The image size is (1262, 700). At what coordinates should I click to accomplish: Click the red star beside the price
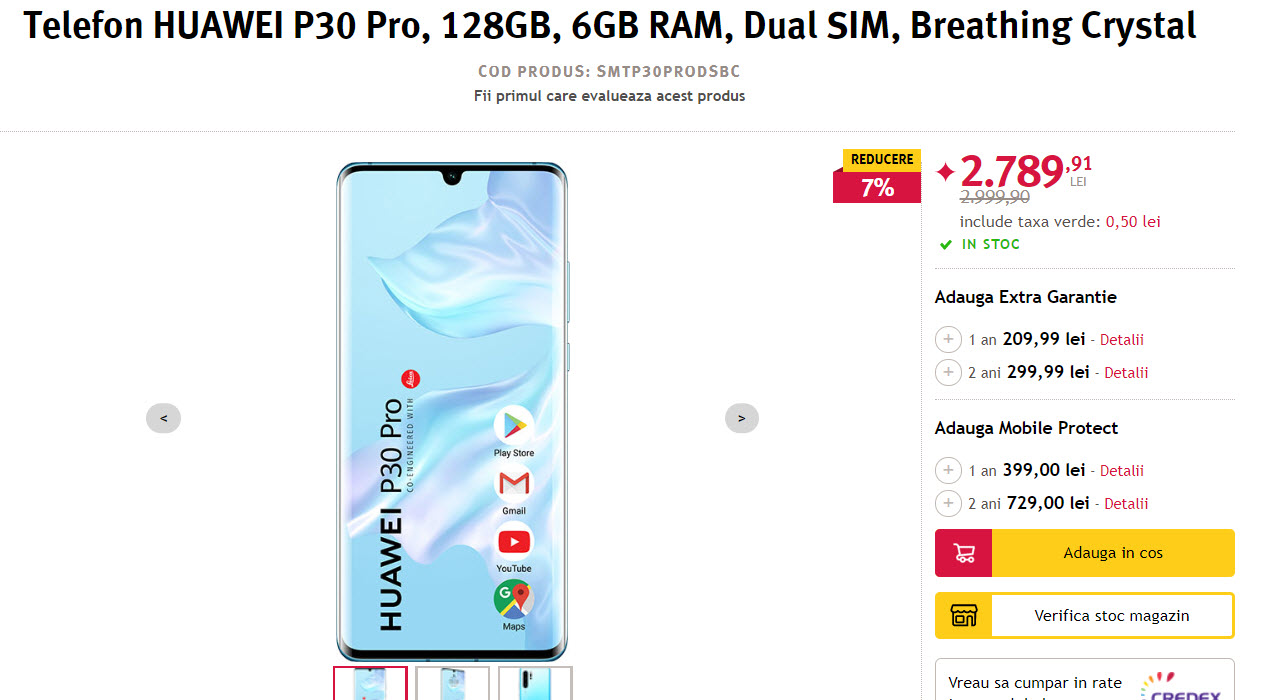[945, 172]
